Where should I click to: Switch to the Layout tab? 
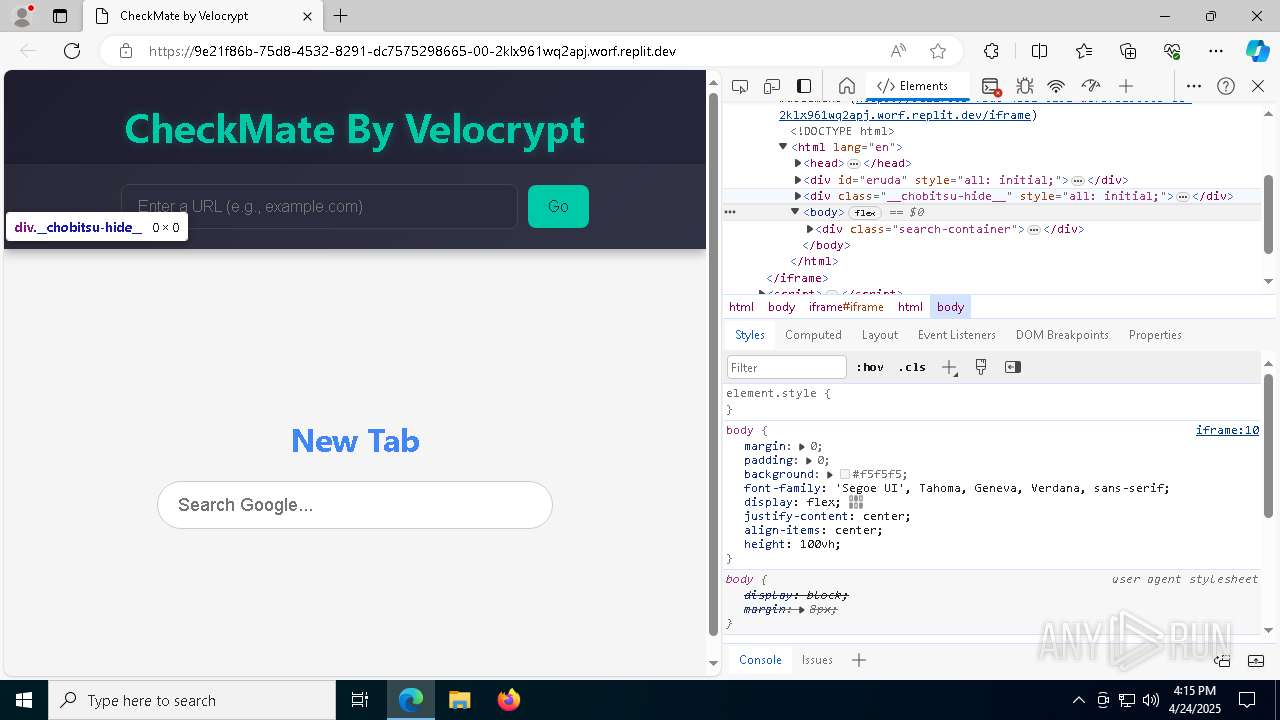click(880, 335)
